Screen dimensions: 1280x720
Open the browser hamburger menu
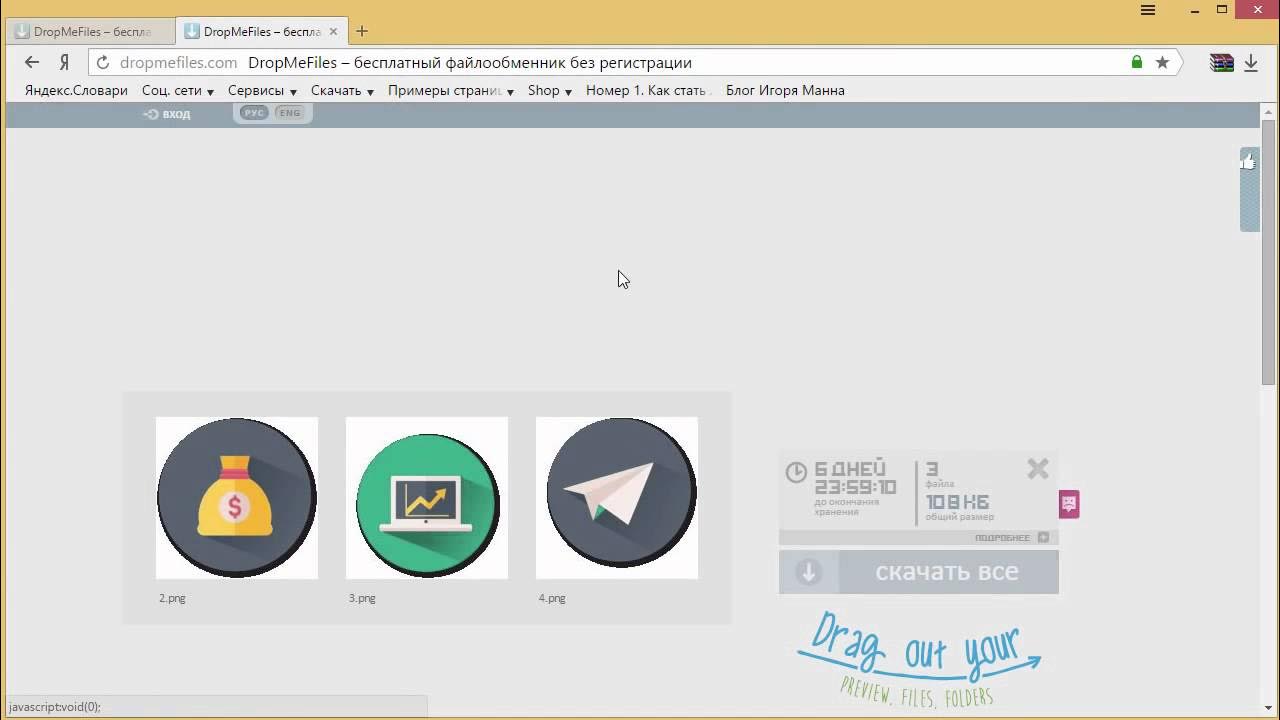coord(1148,10)
